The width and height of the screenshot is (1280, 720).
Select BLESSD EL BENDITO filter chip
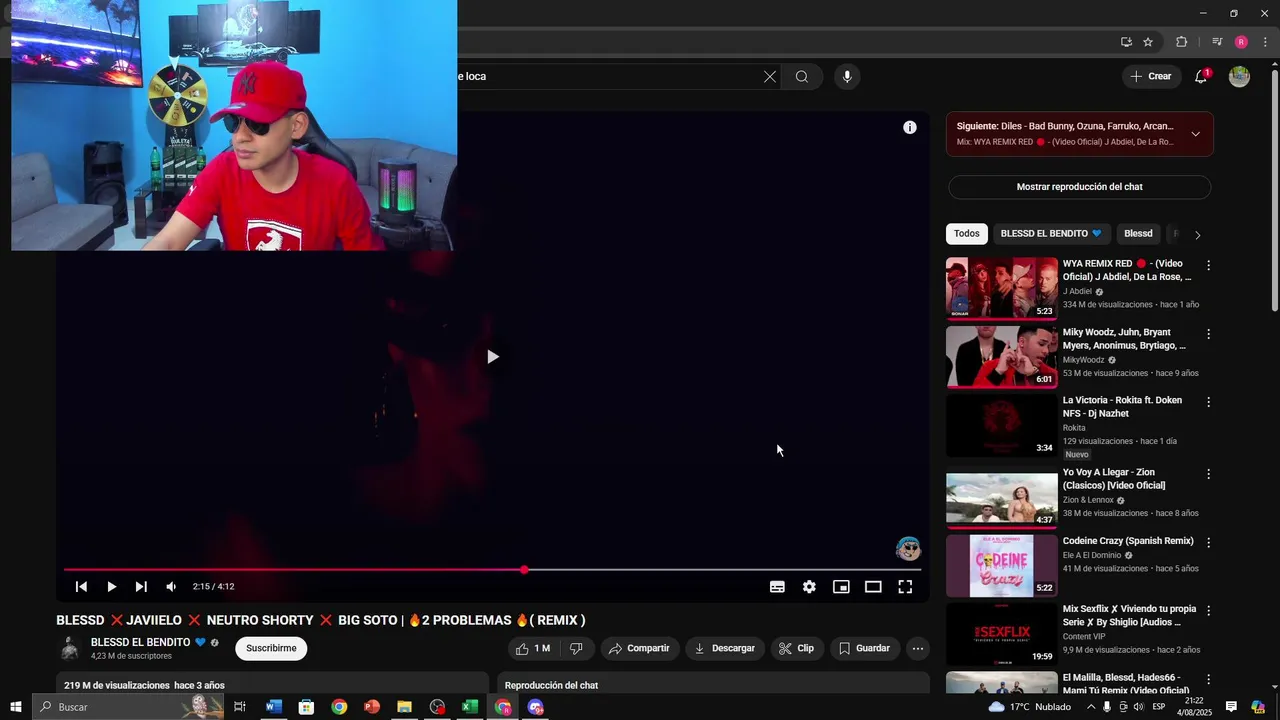[x=1051, y=234]
